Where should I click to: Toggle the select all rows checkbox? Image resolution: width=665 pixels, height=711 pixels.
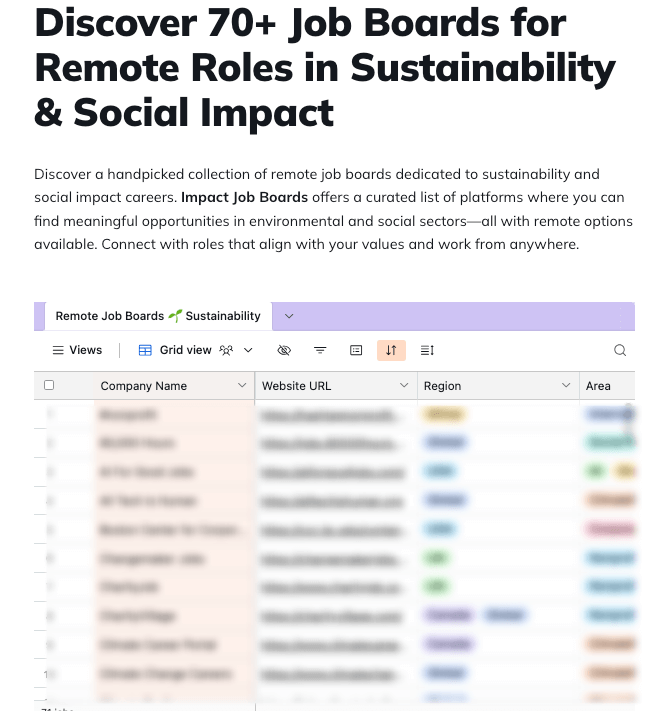coord(49,385)
